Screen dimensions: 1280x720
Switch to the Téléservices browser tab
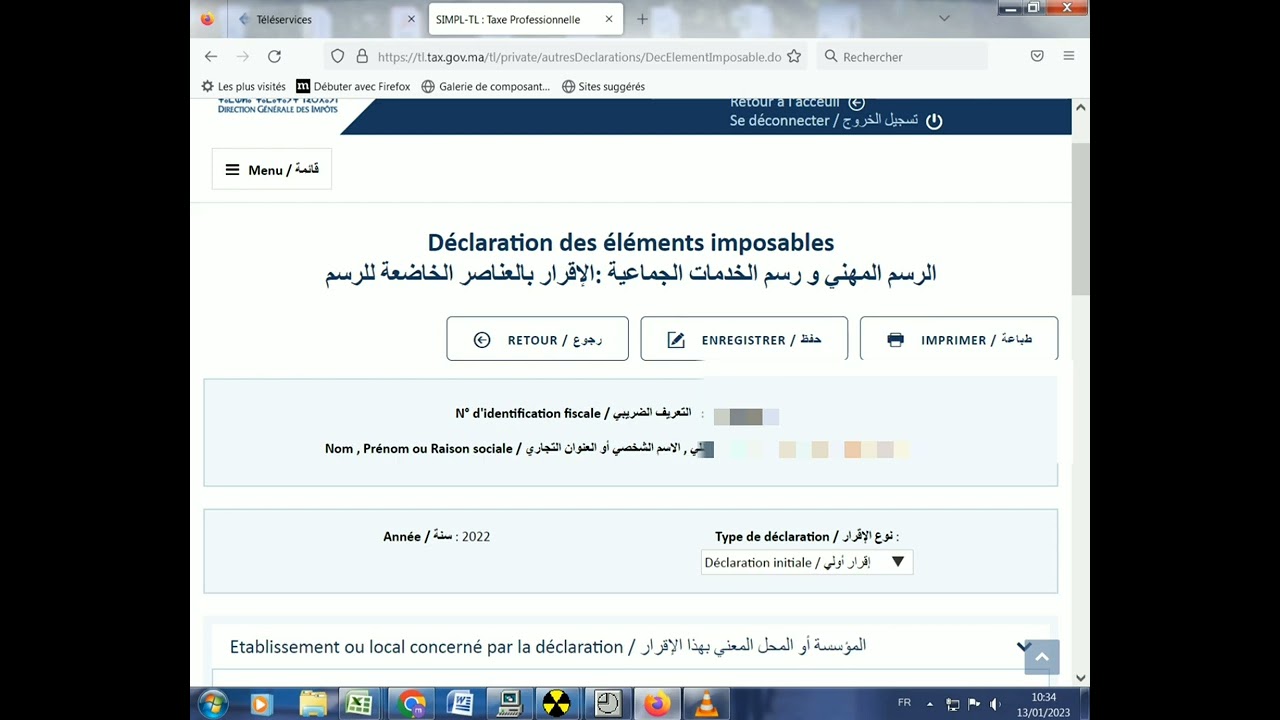pos(326,19)
